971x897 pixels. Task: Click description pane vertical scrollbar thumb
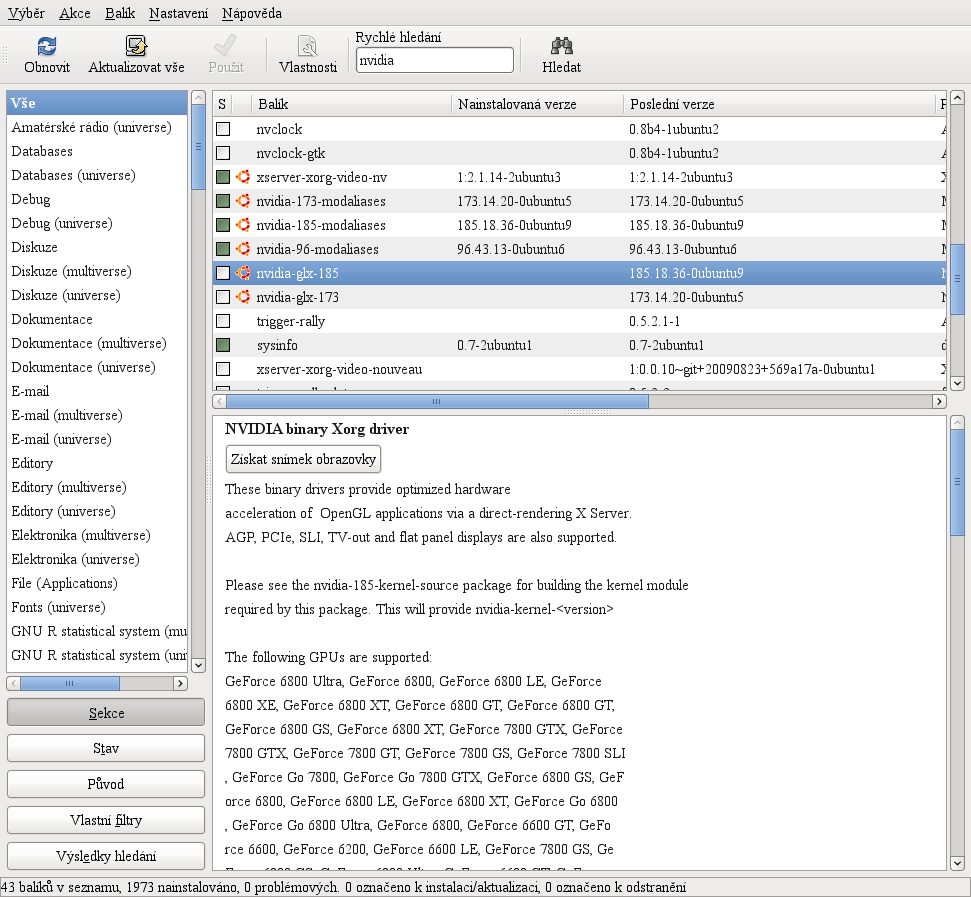click(957, 483)
